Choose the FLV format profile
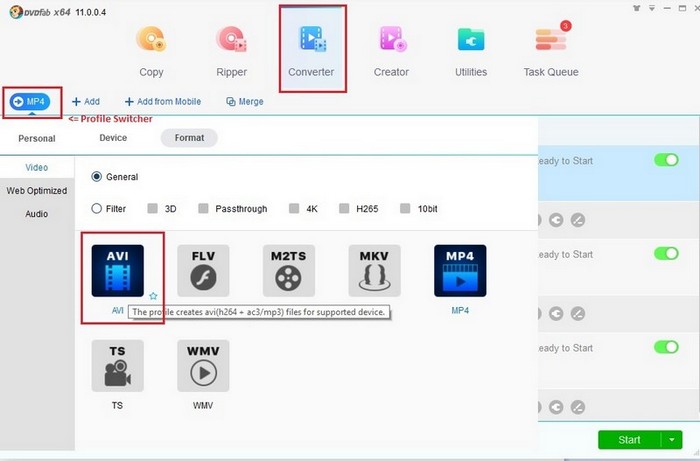The width and height of the screenshot is (700, 461). point(203,271)
